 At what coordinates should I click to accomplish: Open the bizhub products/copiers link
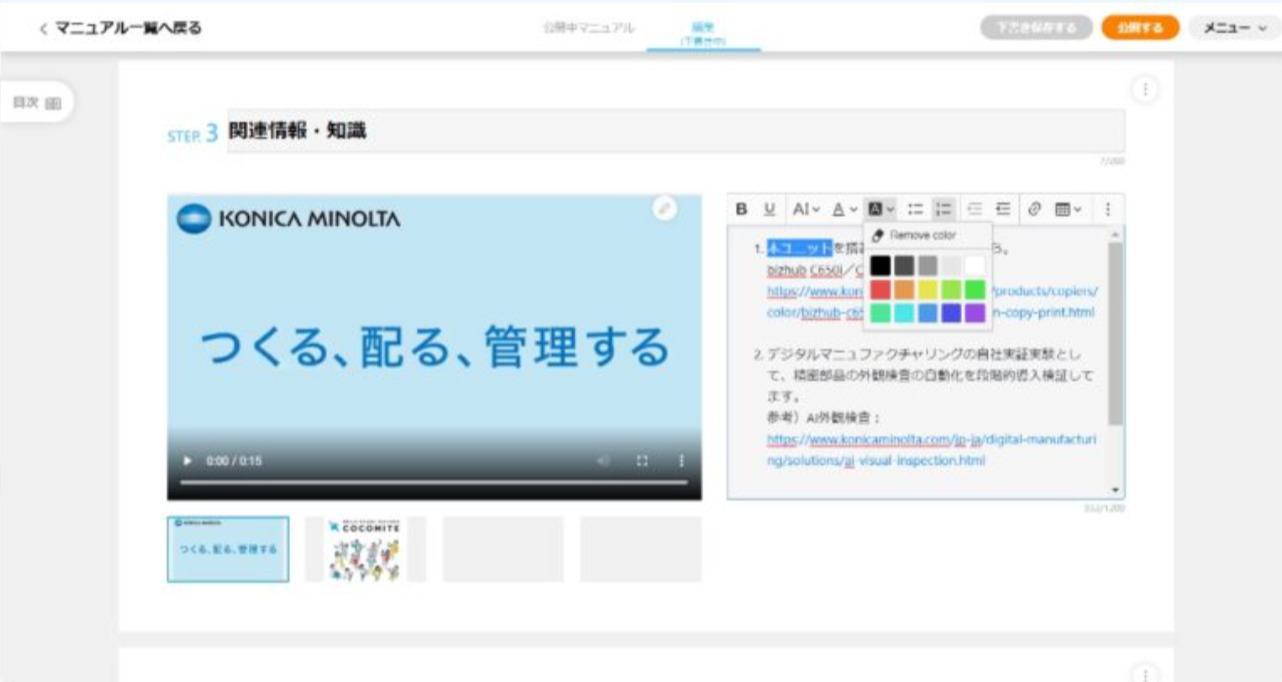932,301
